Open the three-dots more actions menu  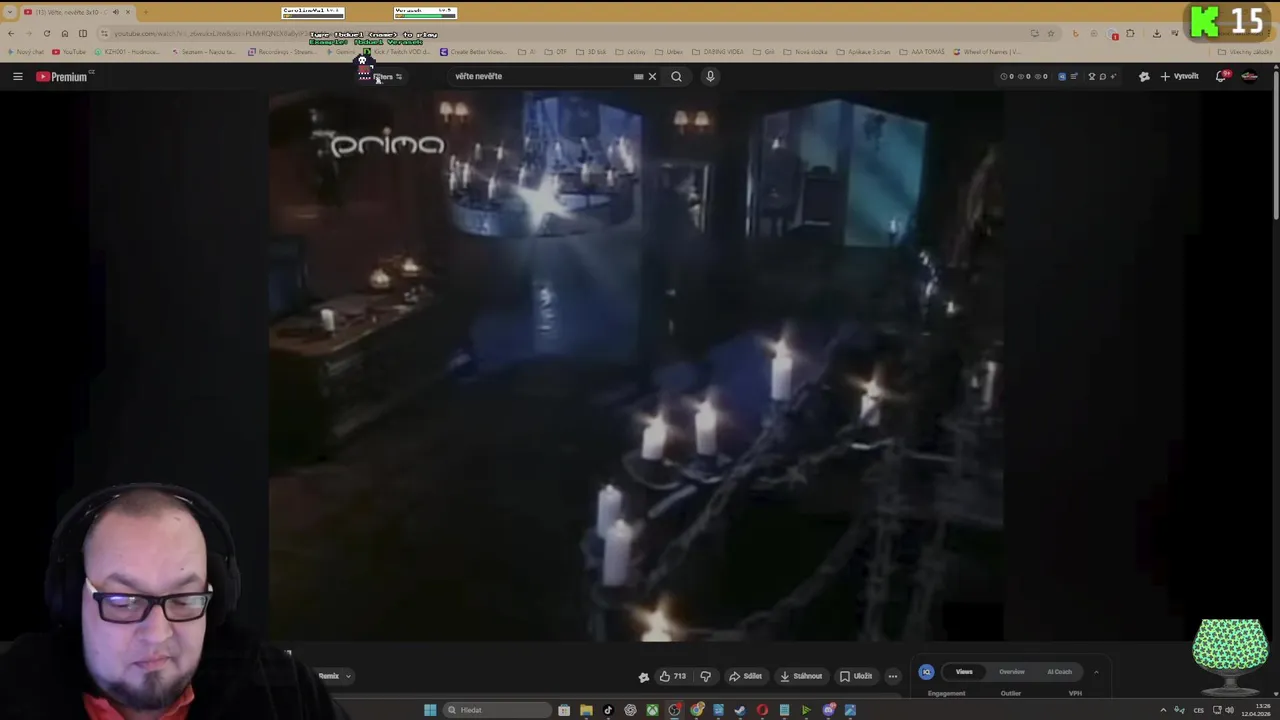tap(893, 676)
